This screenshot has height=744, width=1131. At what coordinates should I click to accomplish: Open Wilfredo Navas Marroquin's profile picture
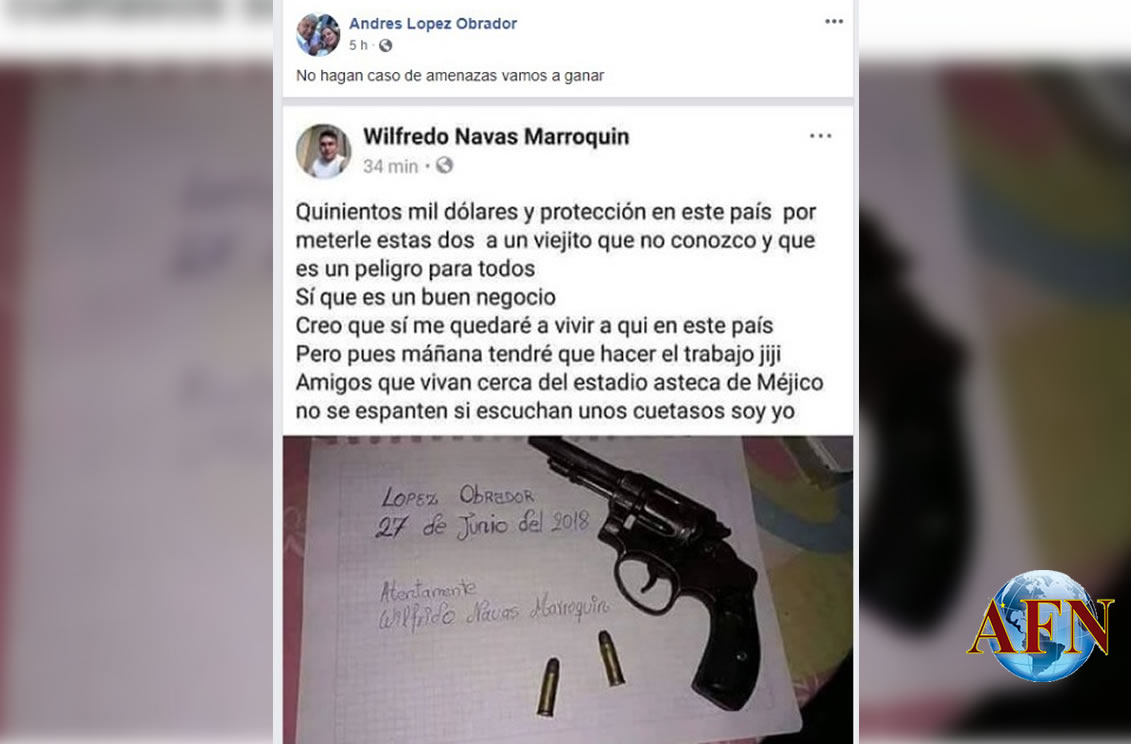coord(323,151)
